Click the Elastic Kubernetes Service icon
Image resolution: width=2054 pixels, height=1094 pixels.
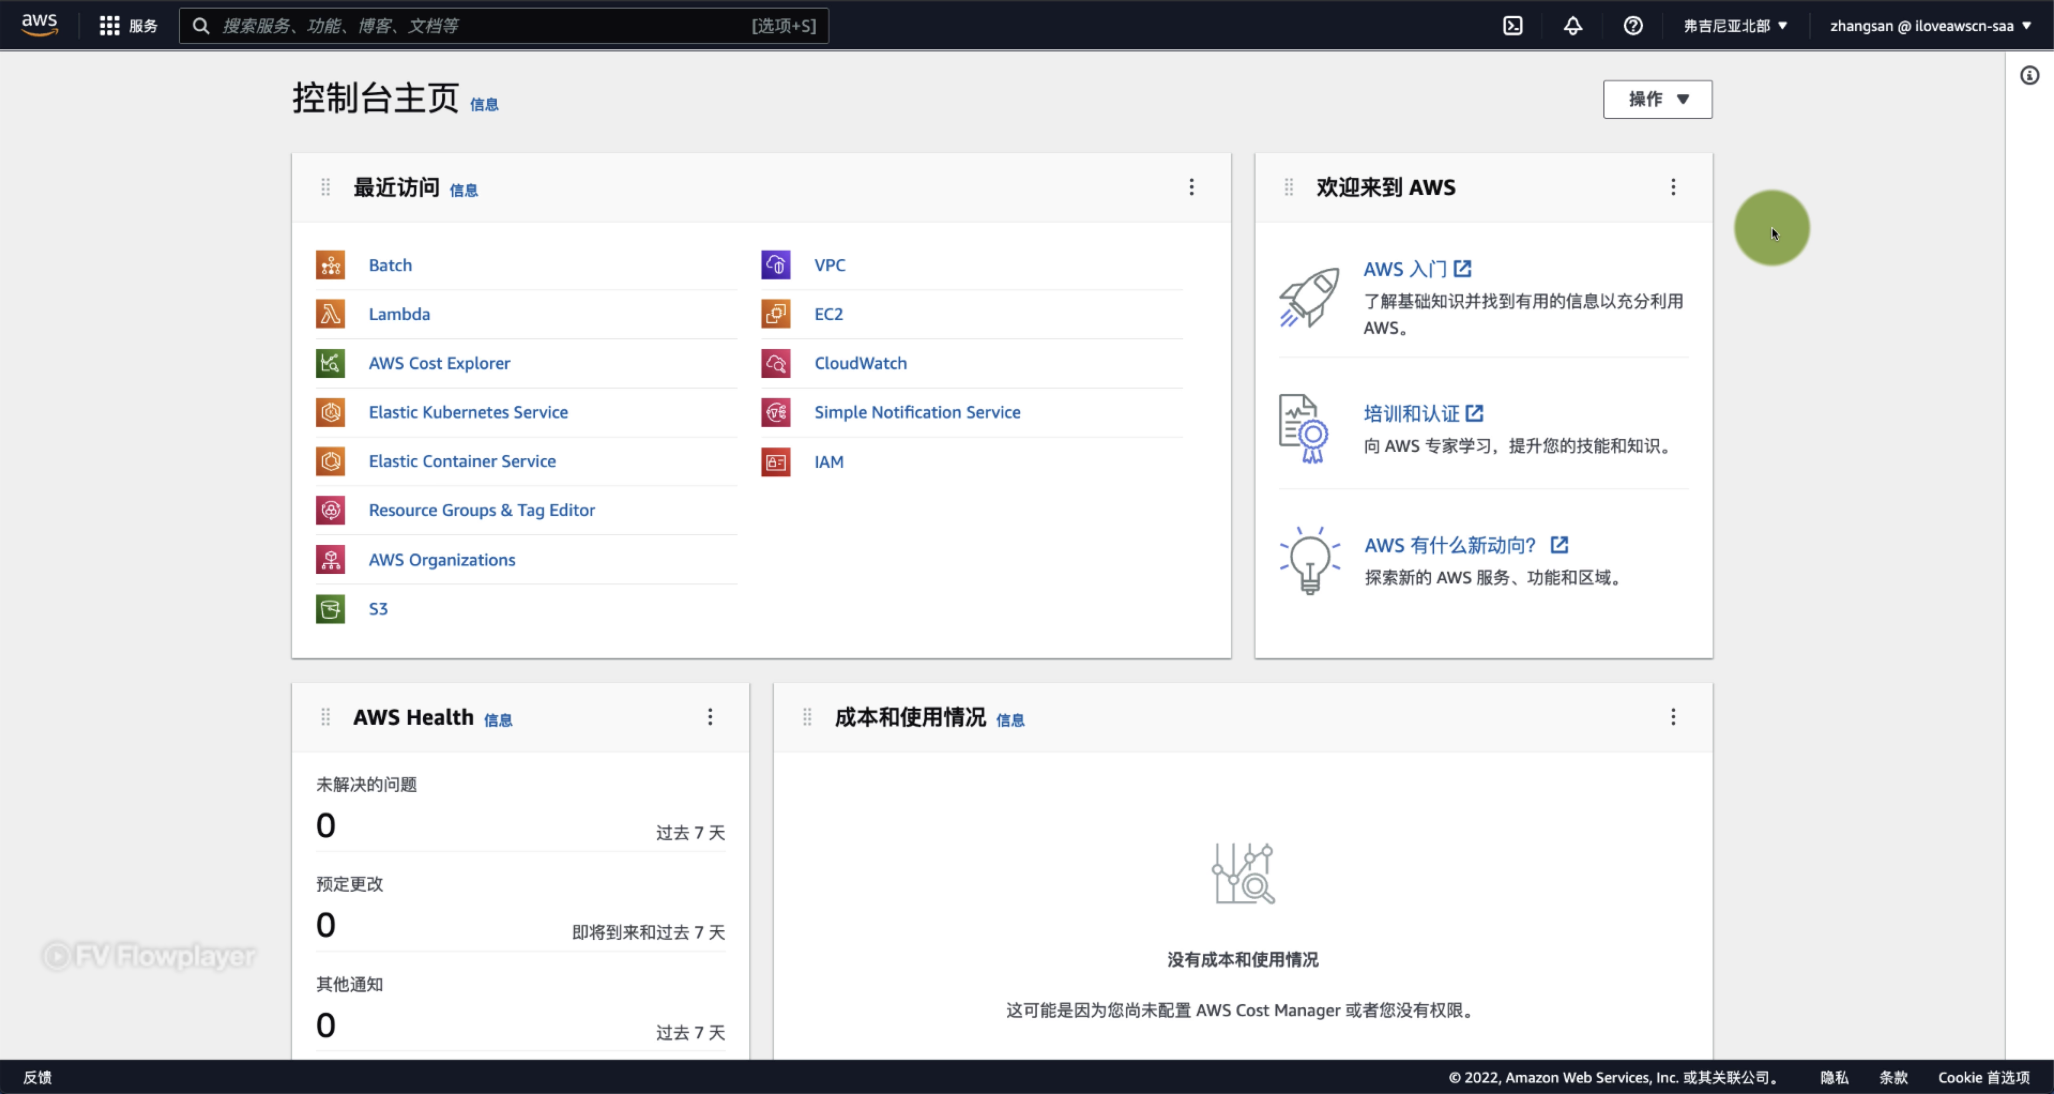pyautogui.click(x=331, y=412)
